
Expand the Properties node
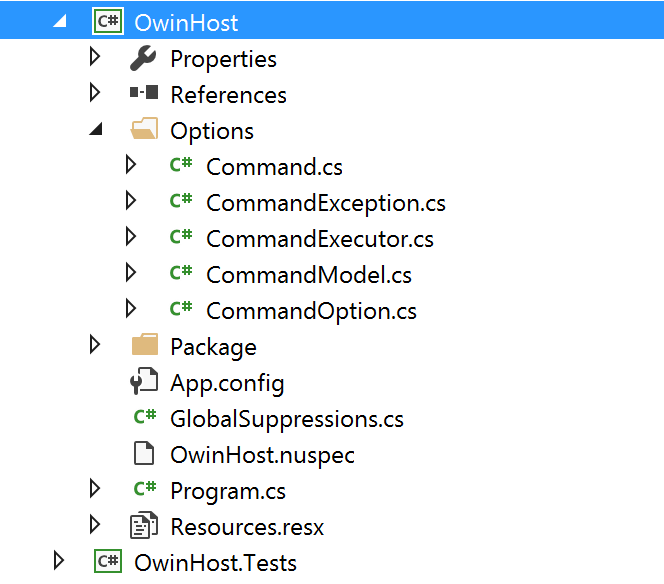[95, 57]
